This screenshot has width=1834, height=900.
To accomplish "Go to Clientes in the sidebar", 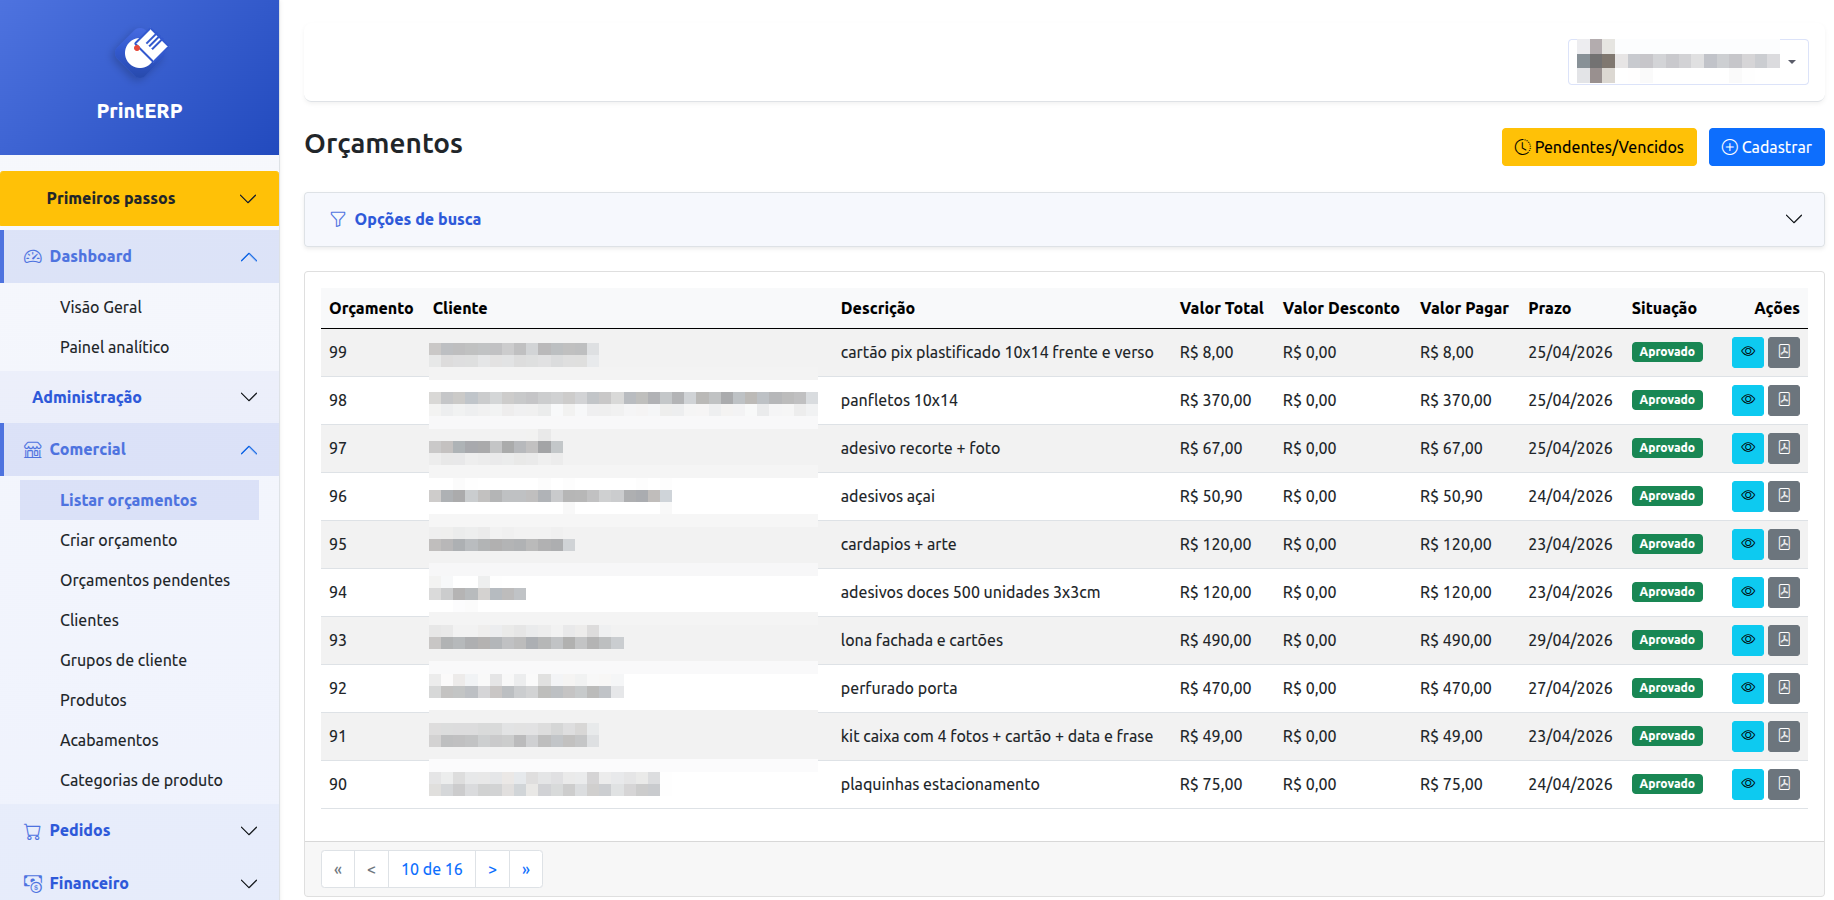I will [x=89, y=620].
